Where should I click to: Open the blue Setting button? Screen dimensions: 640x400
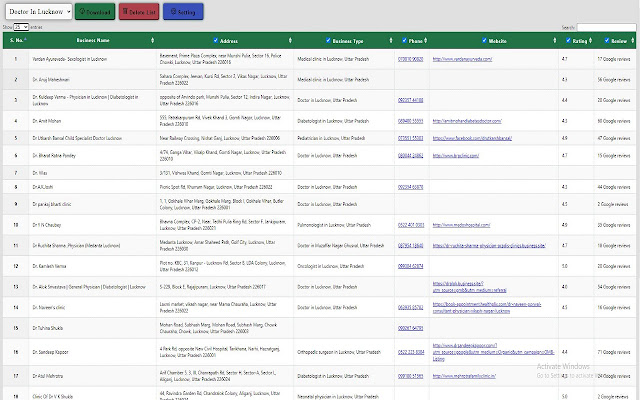(183, 12)
